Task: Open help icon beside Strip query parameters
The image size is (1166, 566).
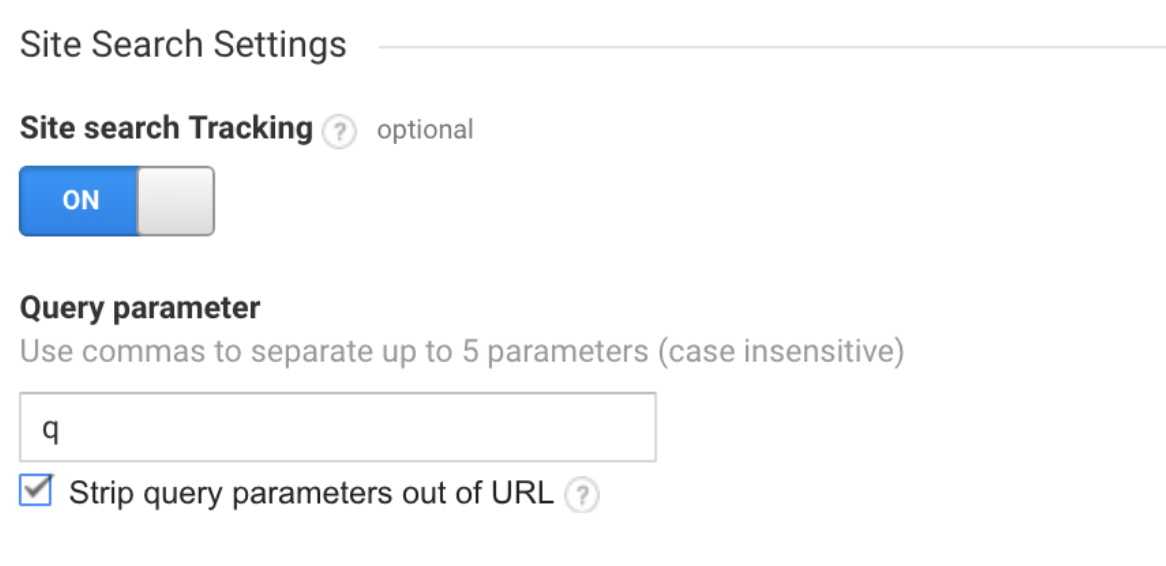Action: coord(582,495)
